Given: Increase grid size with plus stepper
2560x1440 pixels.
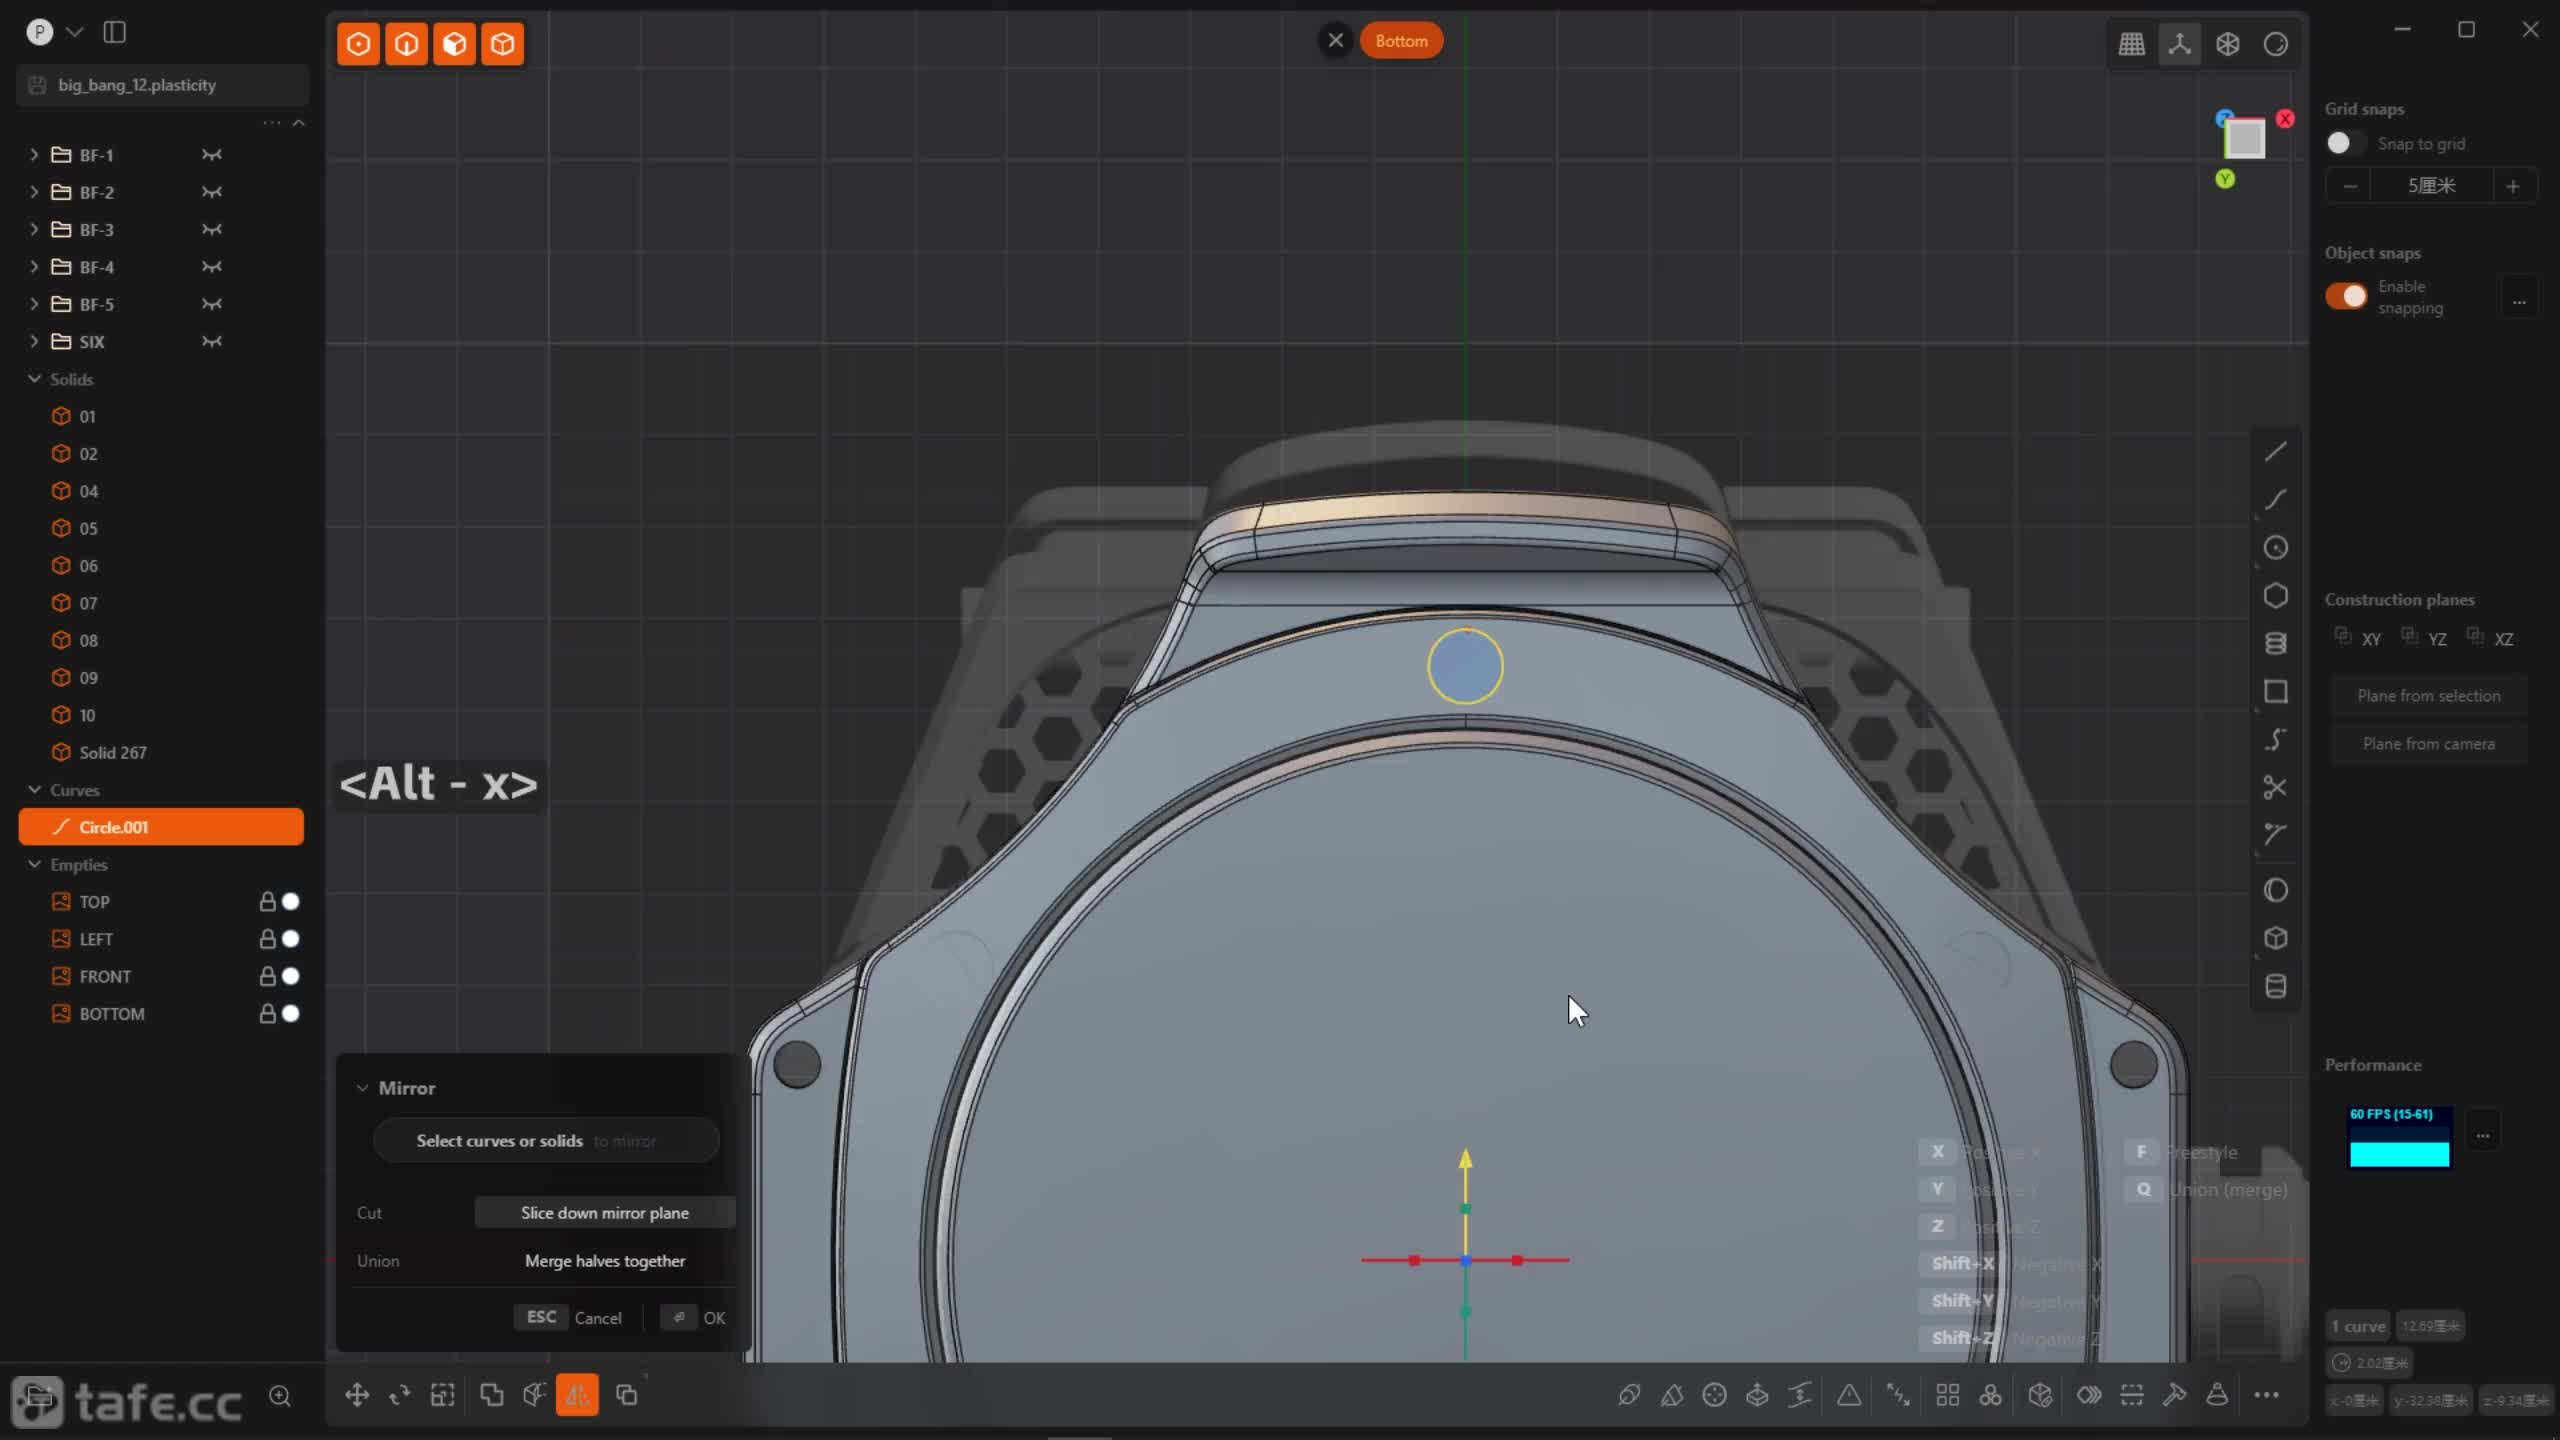Looking at the screenshot, I should click(2512, 186).
